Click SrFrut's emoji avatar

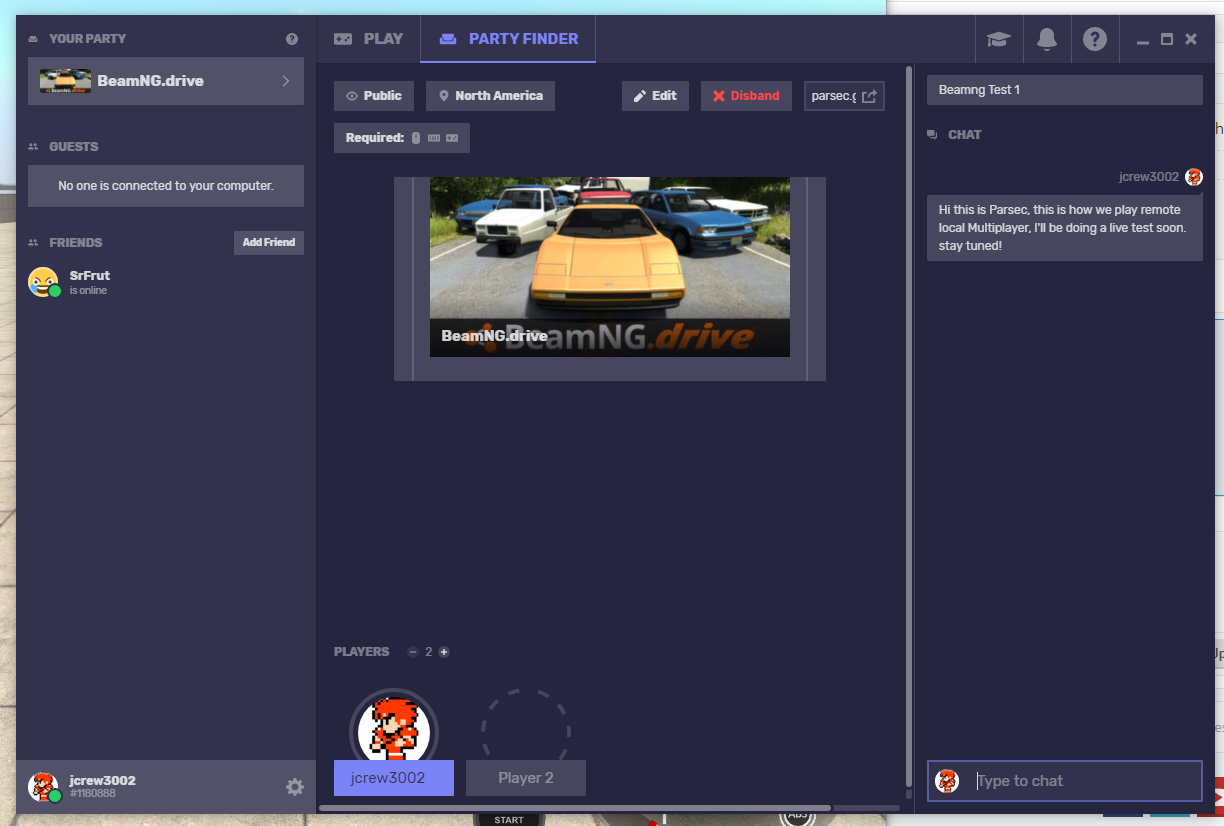click(44, 282)
